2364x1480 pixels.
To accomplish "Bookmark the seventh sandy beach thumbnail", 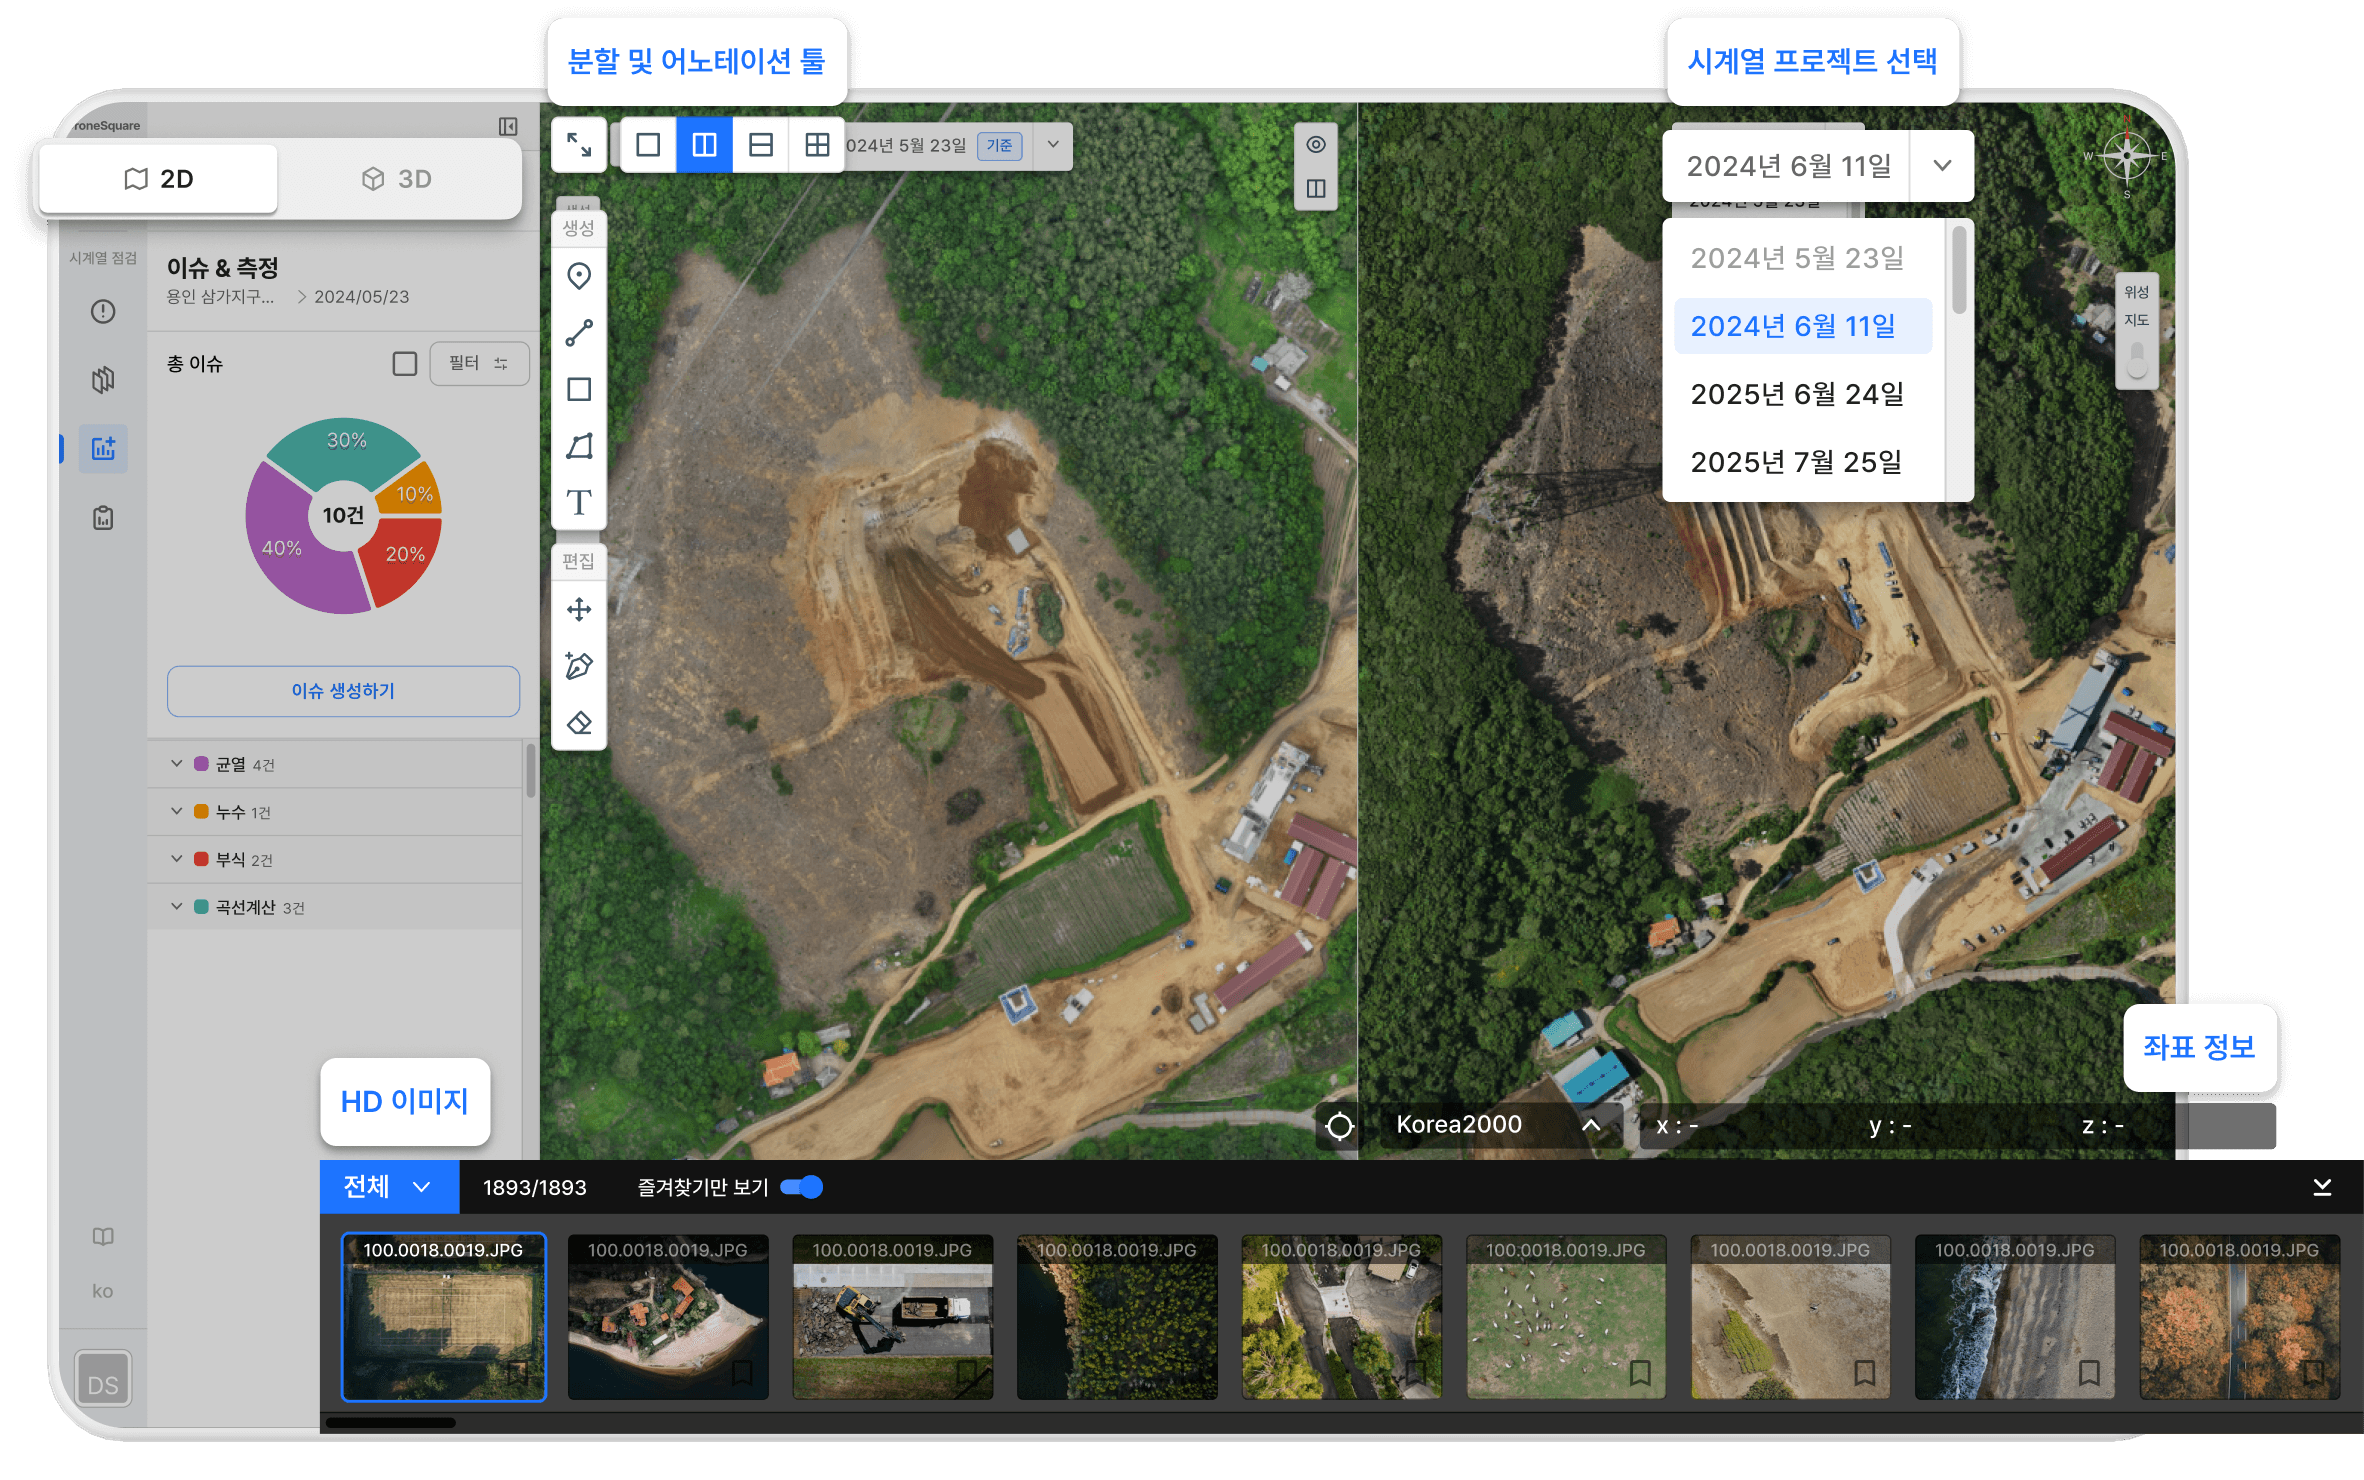I will click(x=1864, y=1372).
